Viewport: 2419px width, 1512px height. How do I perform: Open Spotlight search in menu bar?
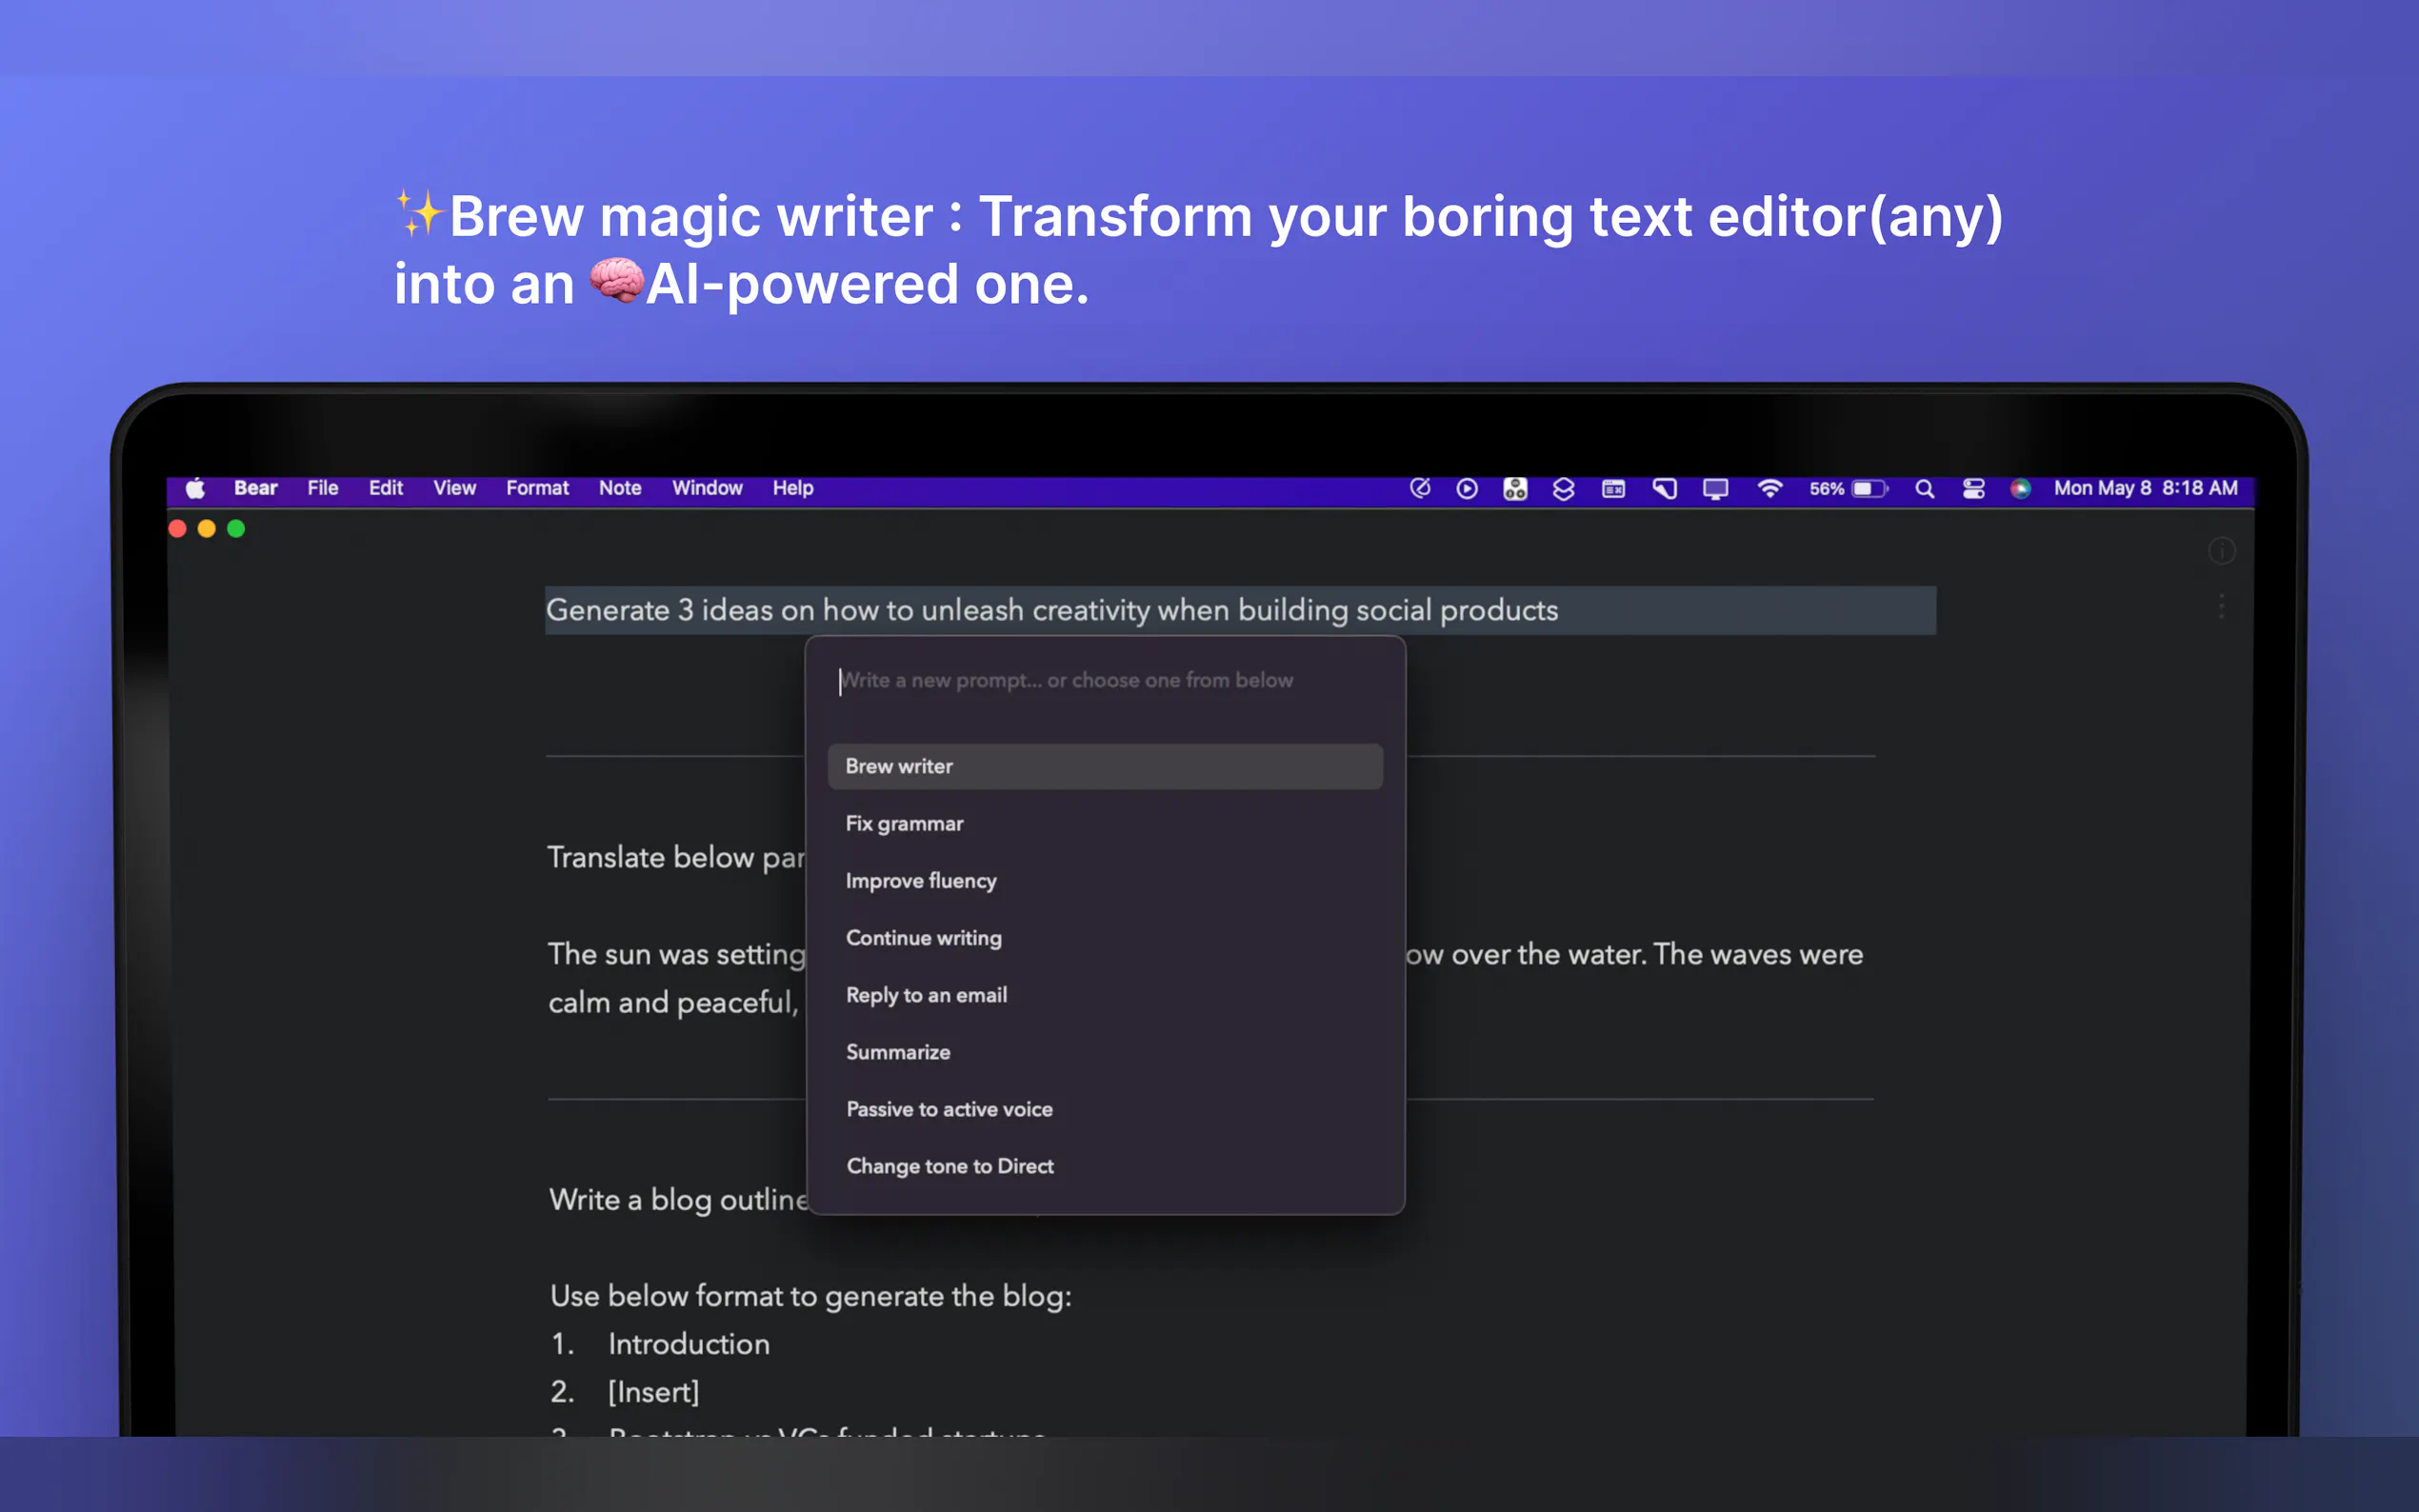pyautogui.click(x=1923, y=489)
